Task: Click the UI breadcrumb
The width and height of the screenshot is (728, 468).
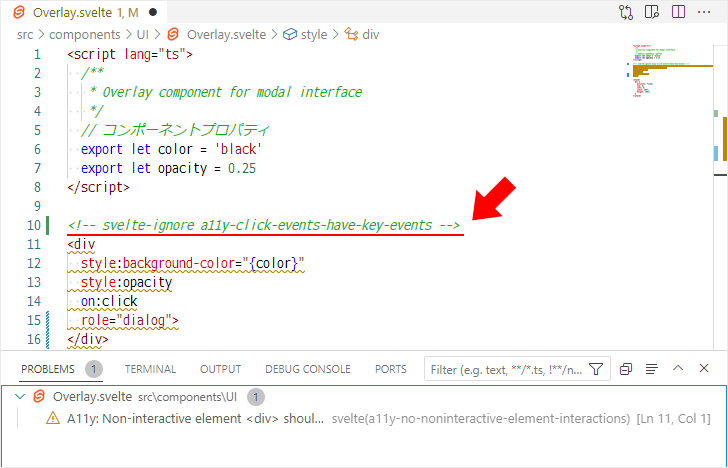Action: [143, 35]
